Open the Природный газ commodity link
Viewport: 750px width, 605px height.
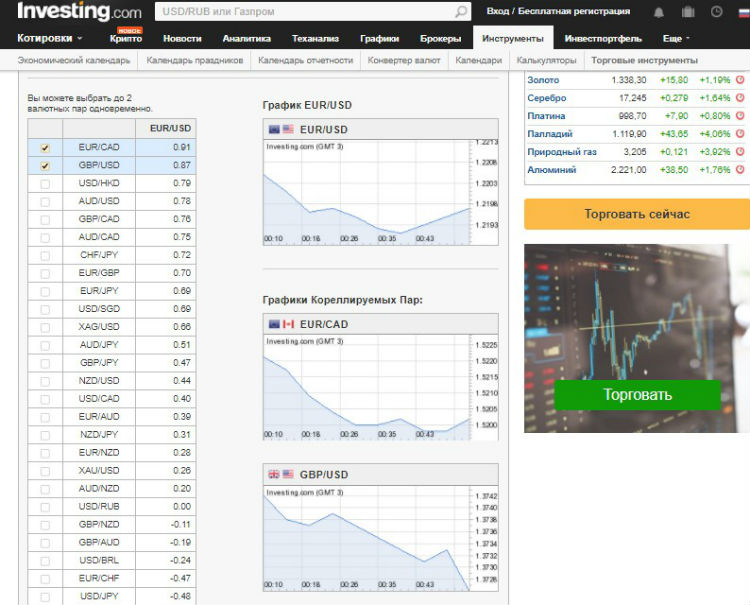point(561,152)
